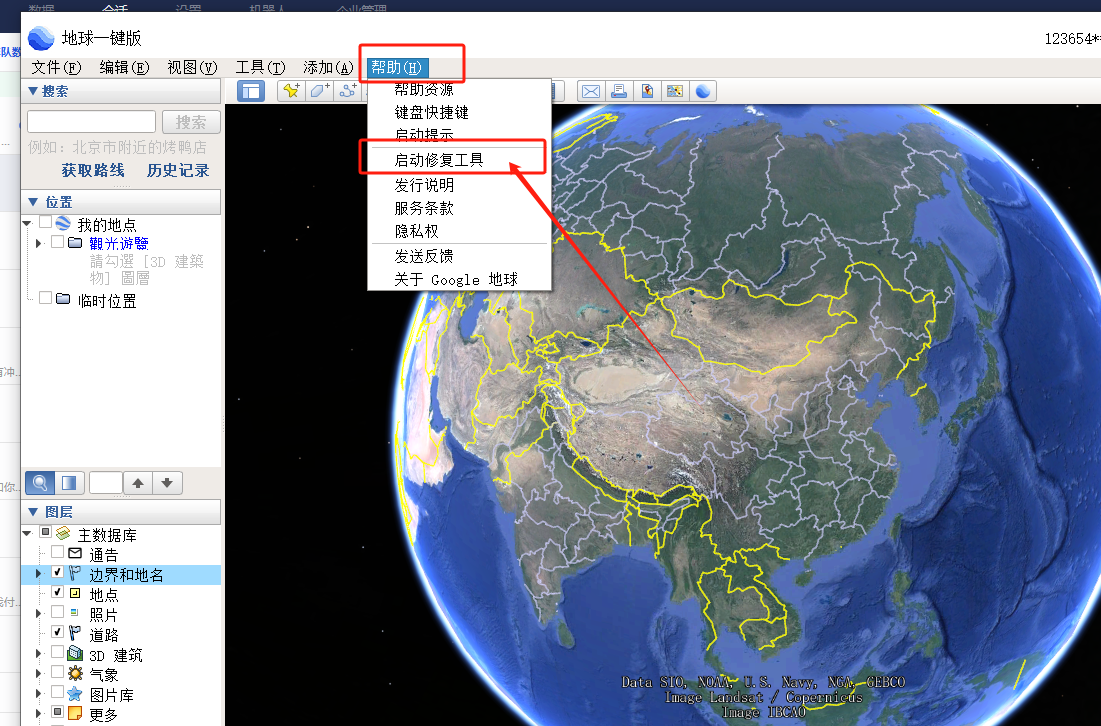Click the 觀光游覽 folder icon
This screenshot has width=1101, height=726.
tap(75, 242)
